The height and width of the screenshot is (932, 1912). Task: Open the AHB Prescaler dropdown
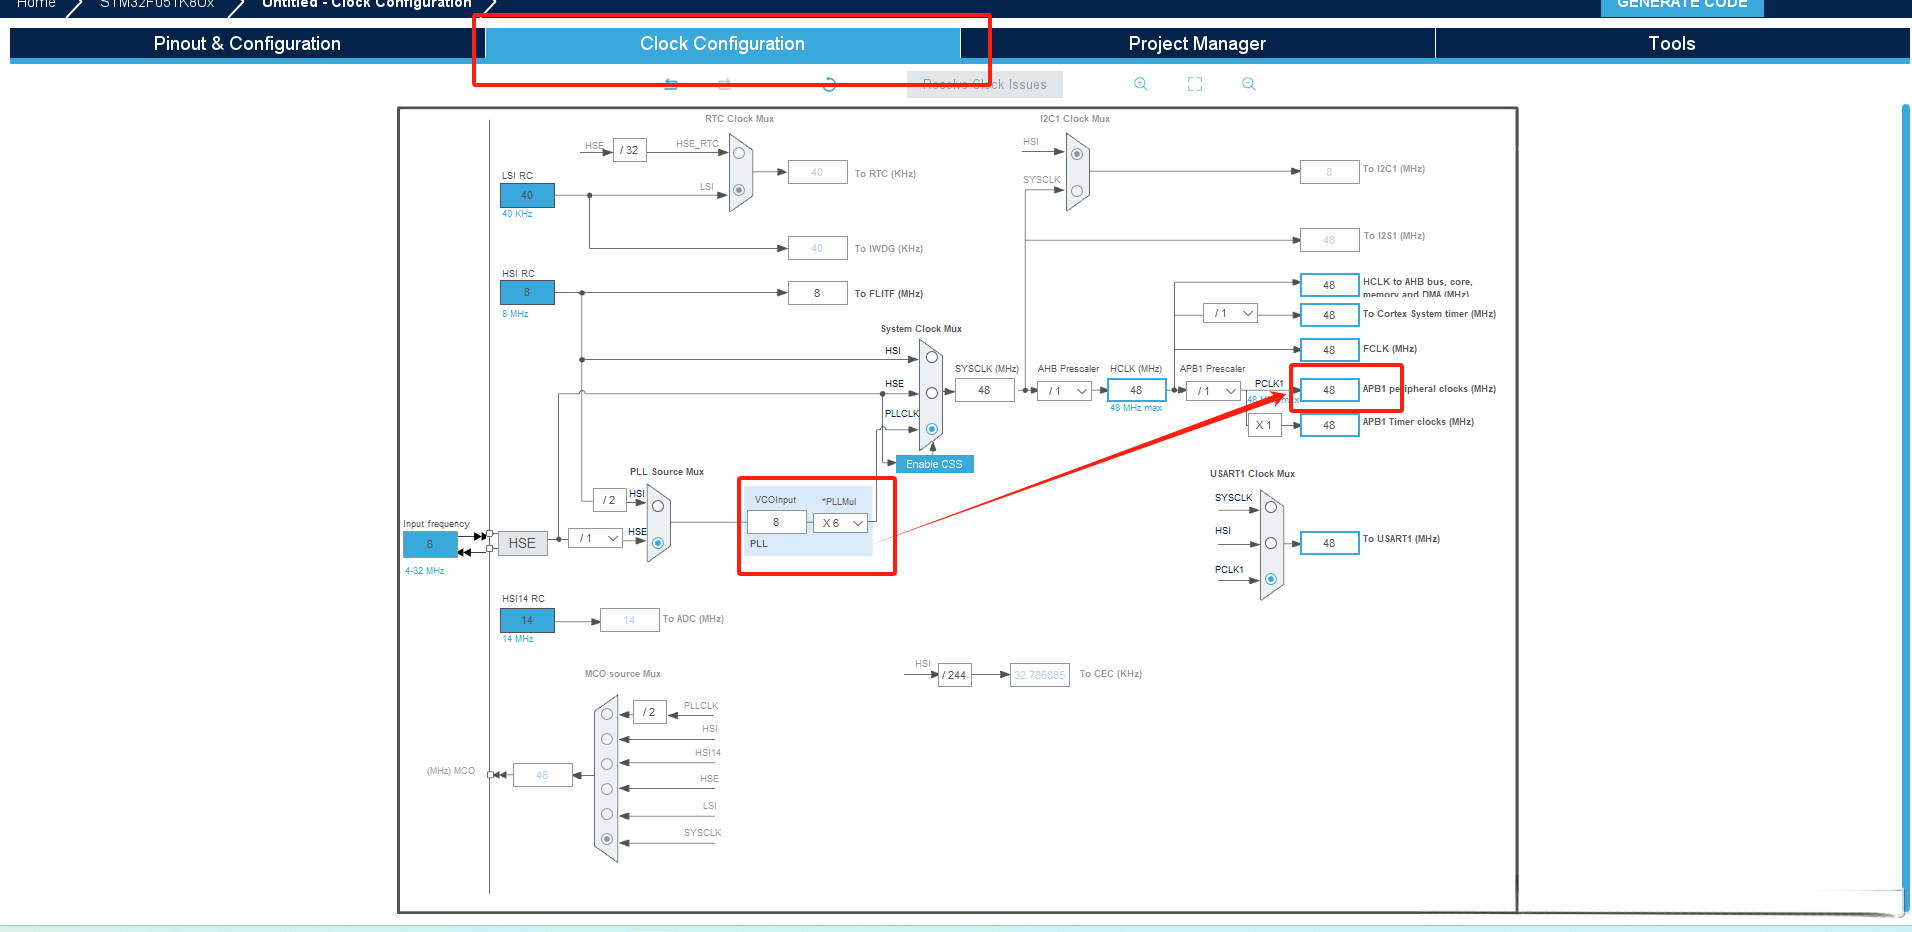[1065, 391]
